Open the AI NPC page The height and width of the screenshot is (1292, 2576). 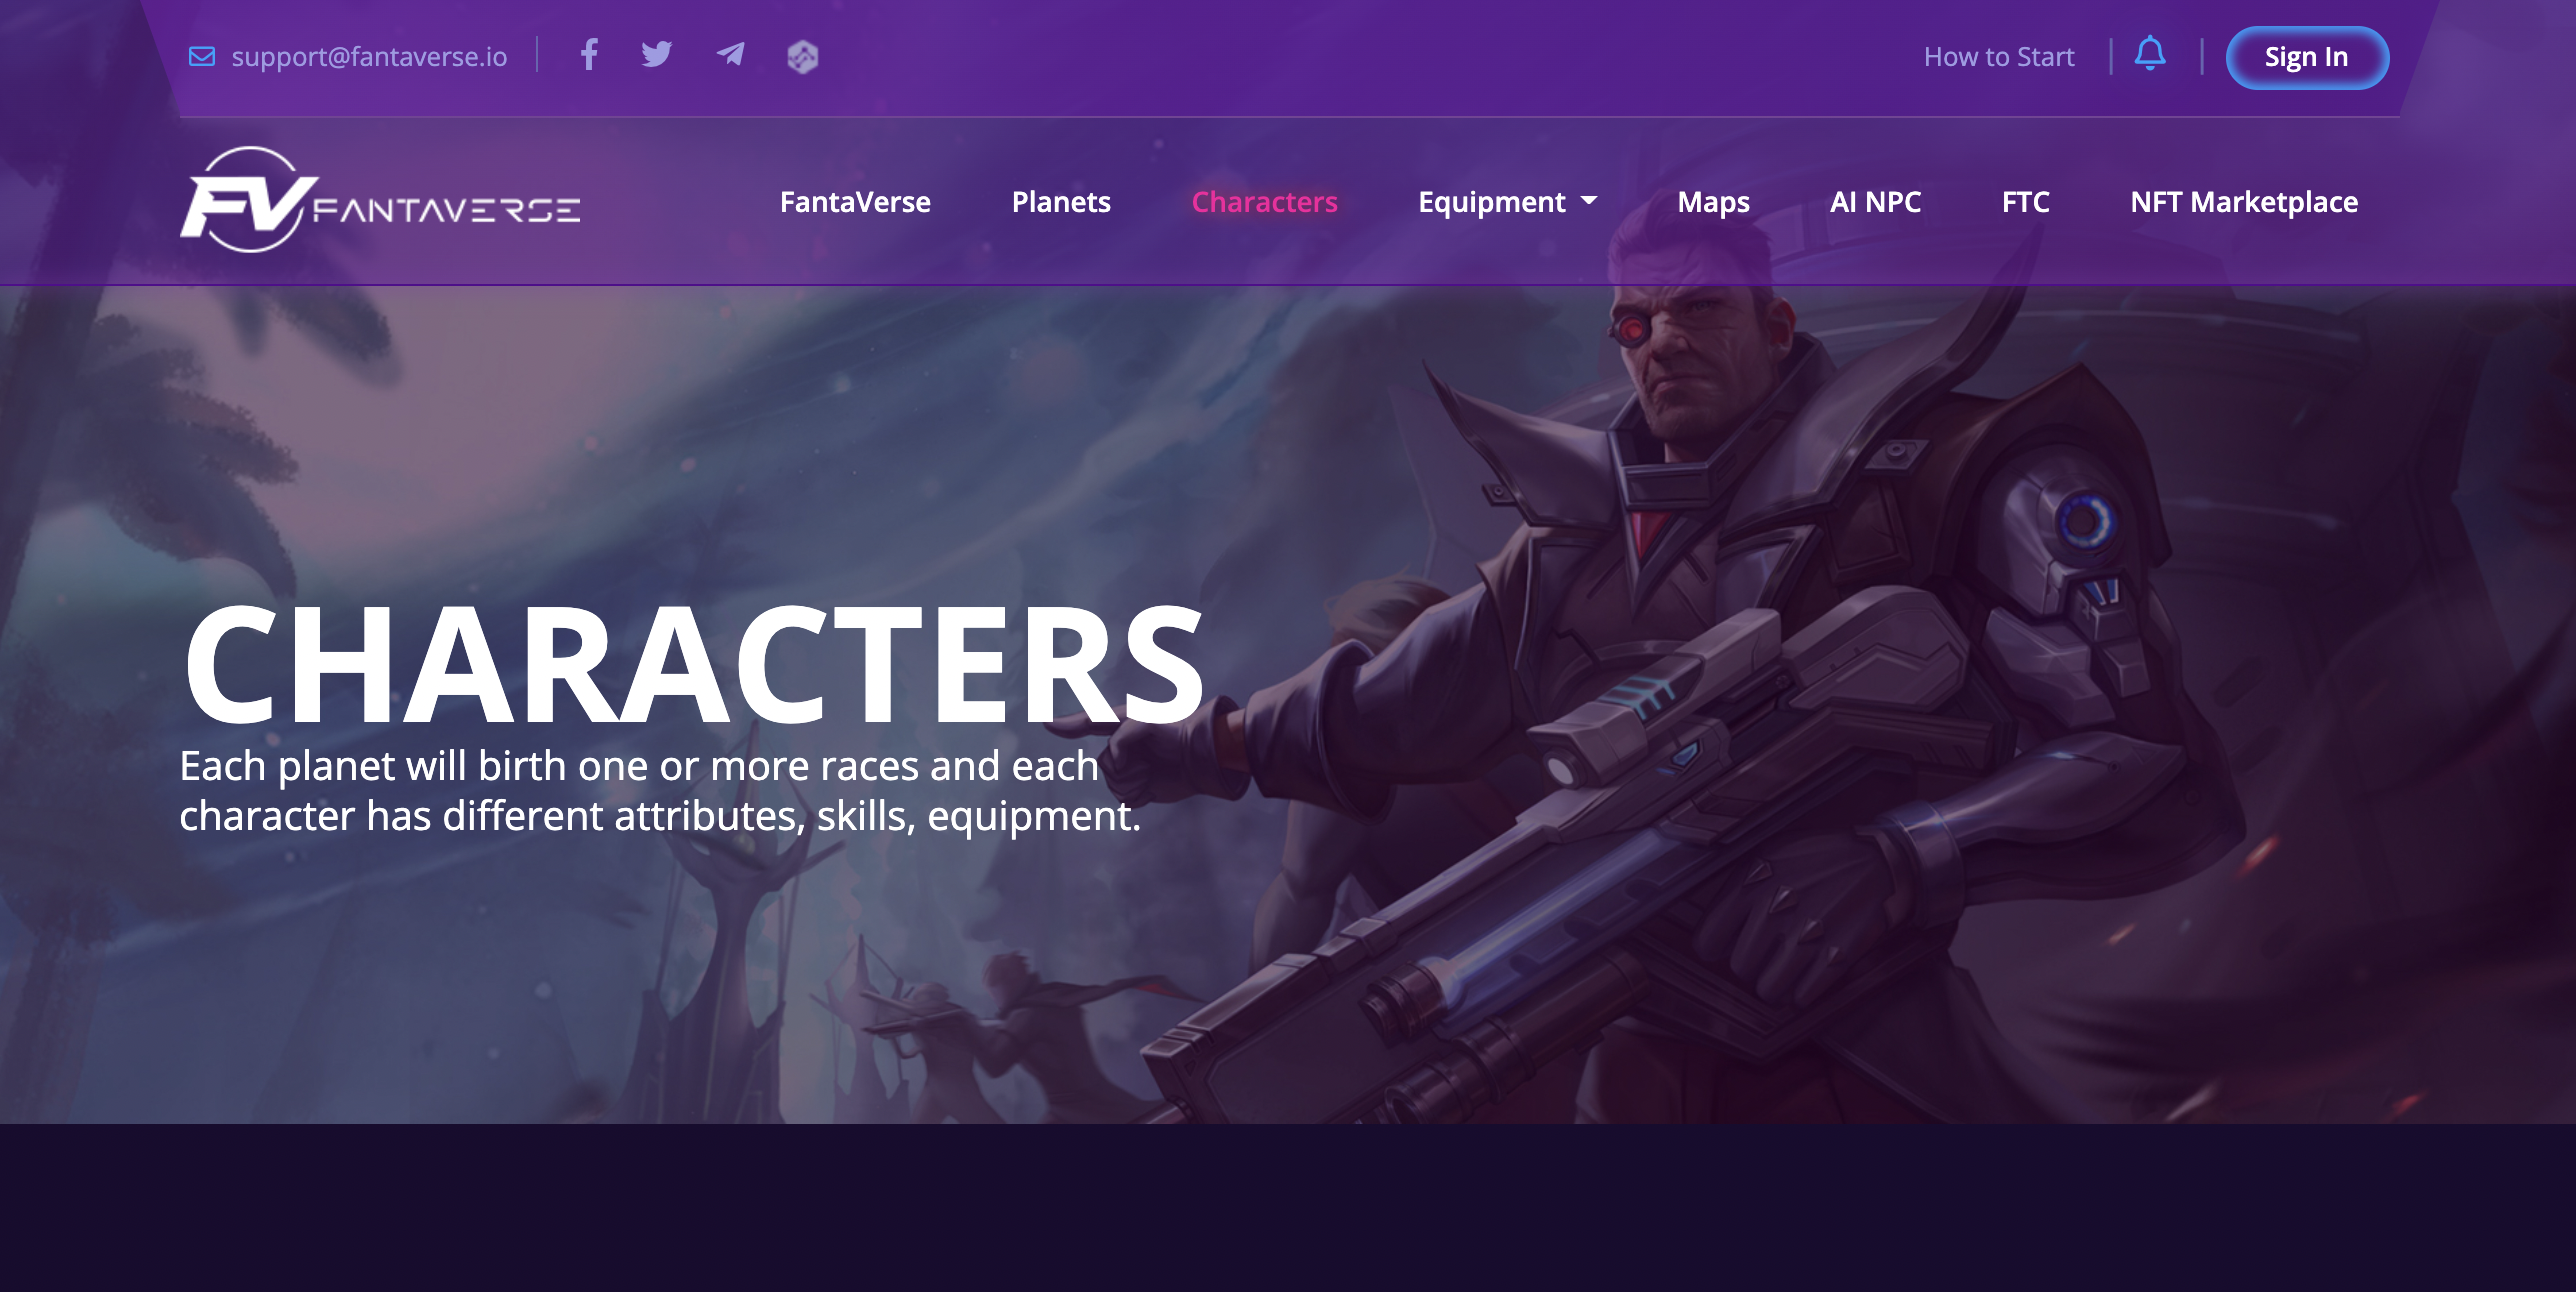(x=1875, y=202)
